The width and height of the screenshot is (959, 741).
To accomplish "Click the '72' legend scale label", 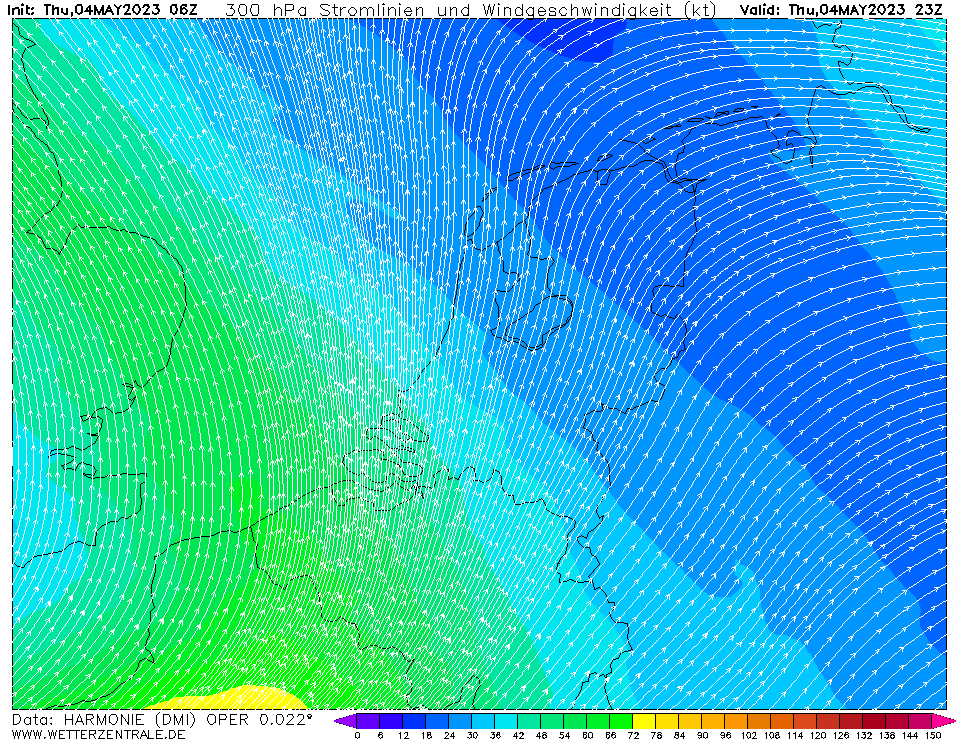I will coord(634,735).
